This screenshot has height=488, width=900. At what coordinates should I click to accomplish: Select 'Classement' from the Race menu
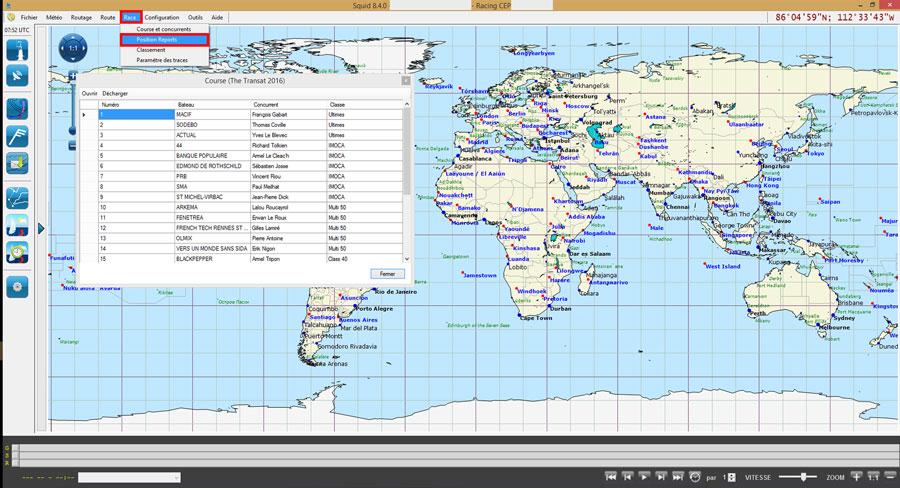tap(152, 50)
